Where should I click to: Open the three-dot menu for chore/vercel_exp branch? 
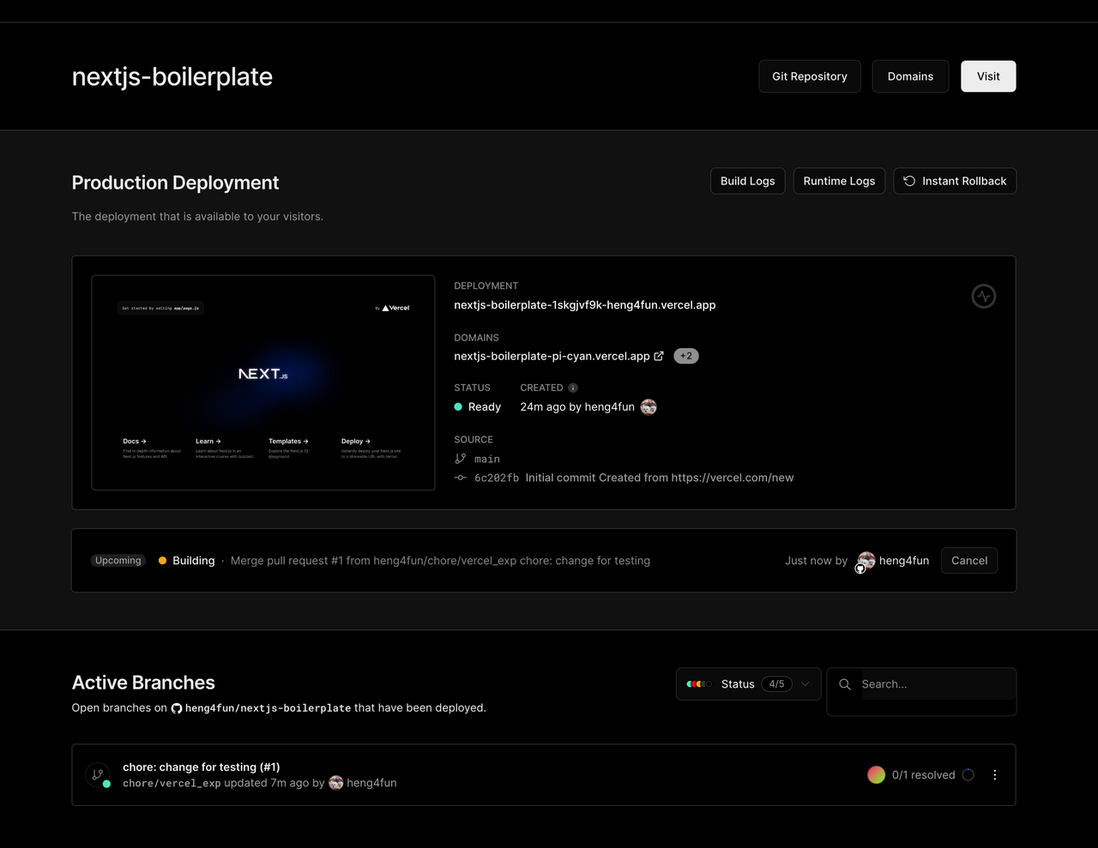994,774
